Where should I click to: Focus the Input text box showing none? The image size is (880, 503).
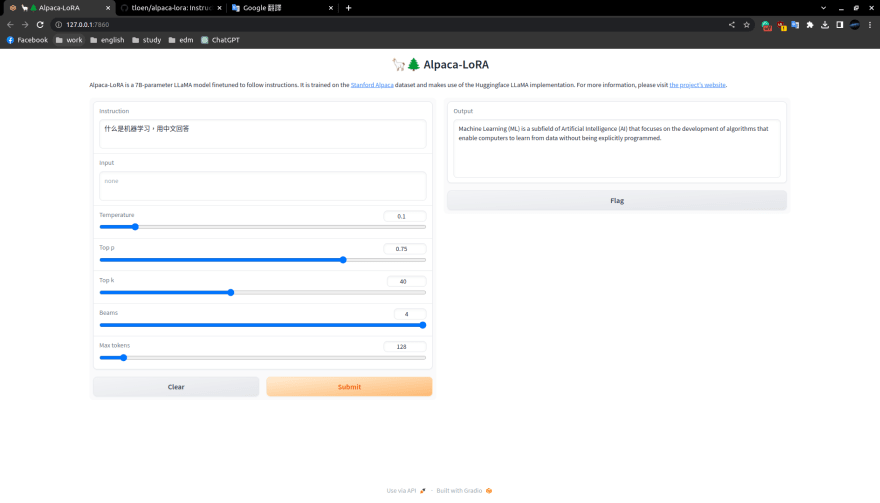(x=263, y=186)
